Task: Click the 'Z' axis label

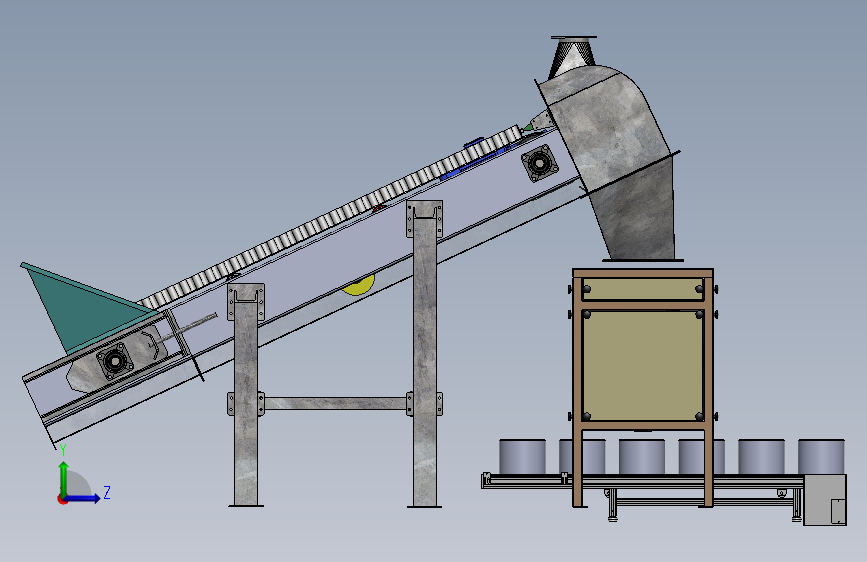Action: tap(107, 492)
